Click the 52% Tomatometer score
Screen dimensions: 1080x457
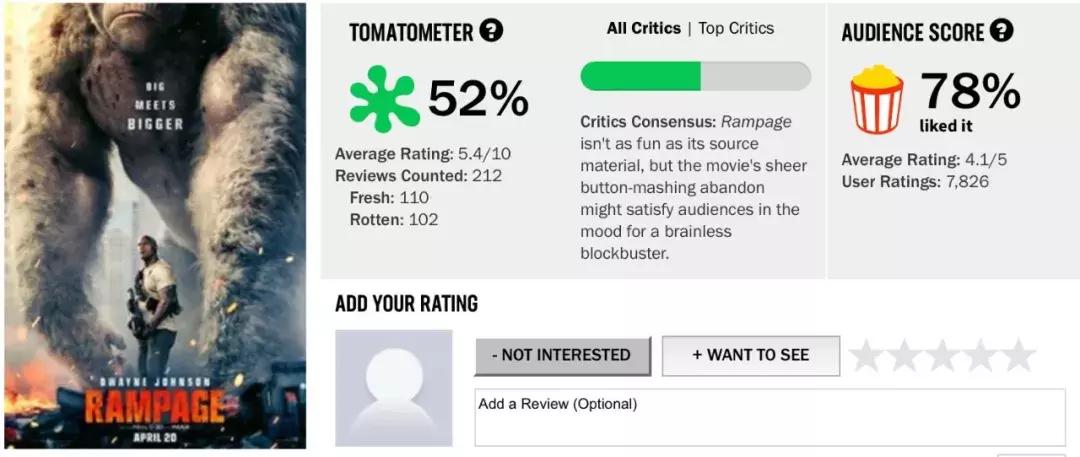478,97
